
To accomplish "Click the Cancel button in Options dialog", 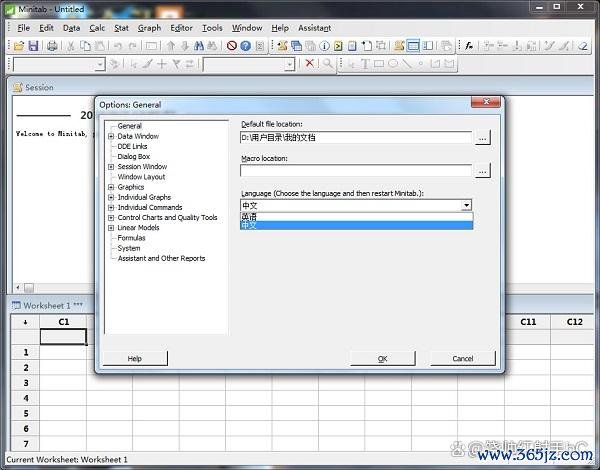I will click(x=463, y=359).
